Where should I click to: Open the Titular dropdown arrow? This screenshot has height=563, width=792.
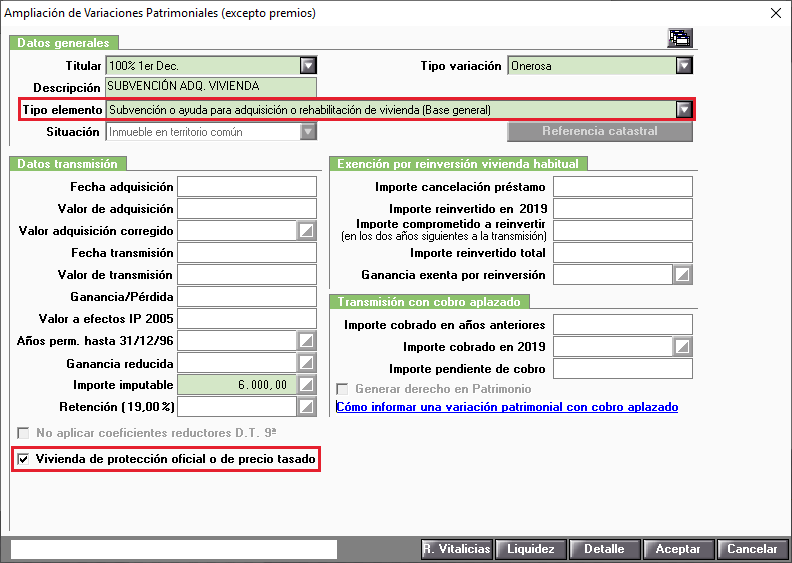click(308, 66)
